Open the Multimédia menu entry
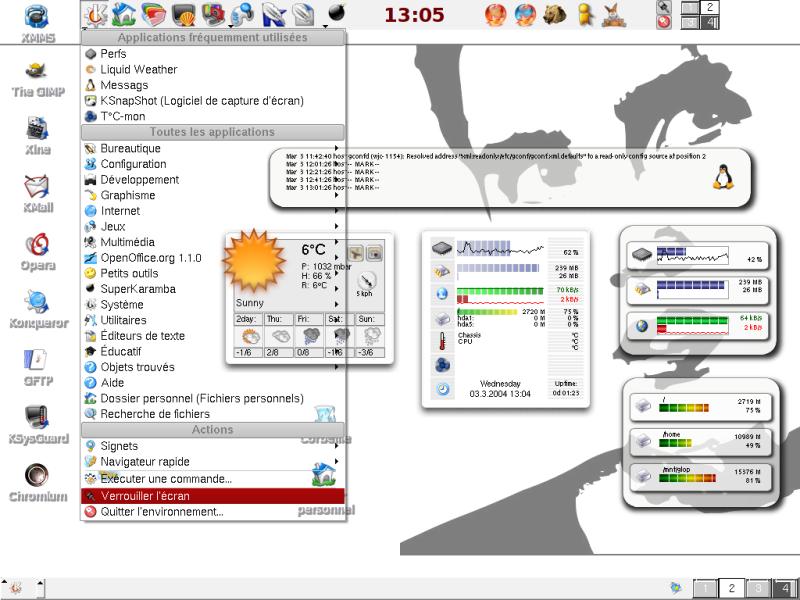Screen dimensions: 800x600 coord(213,242)
